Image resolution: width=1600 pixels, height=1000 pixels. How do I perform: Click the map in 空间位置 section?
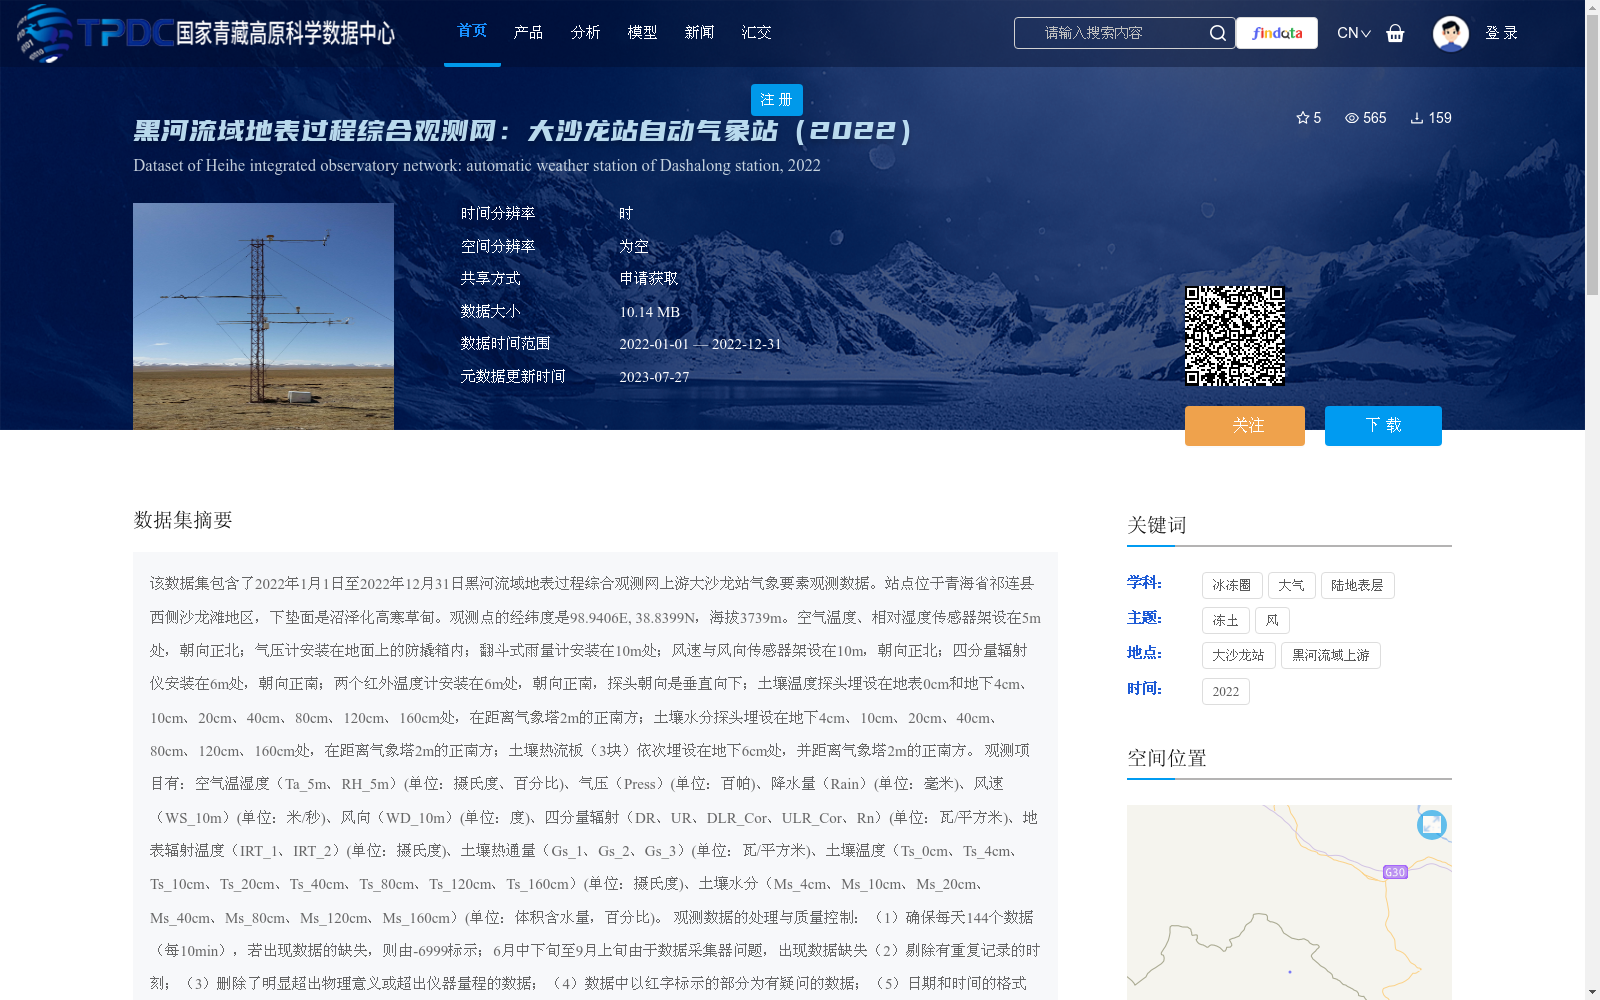coord(1289,902)
